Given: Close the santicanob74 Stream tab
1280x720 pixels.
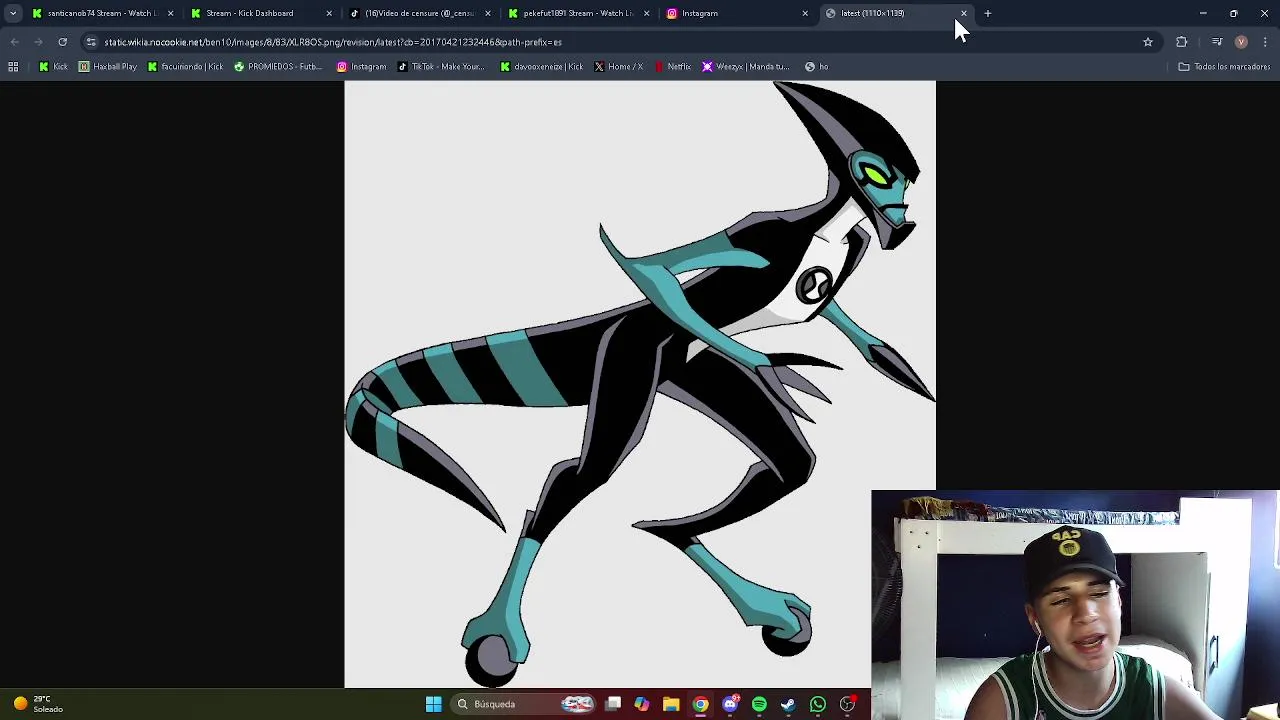Looking at the screenshot, I should point(170,13).
